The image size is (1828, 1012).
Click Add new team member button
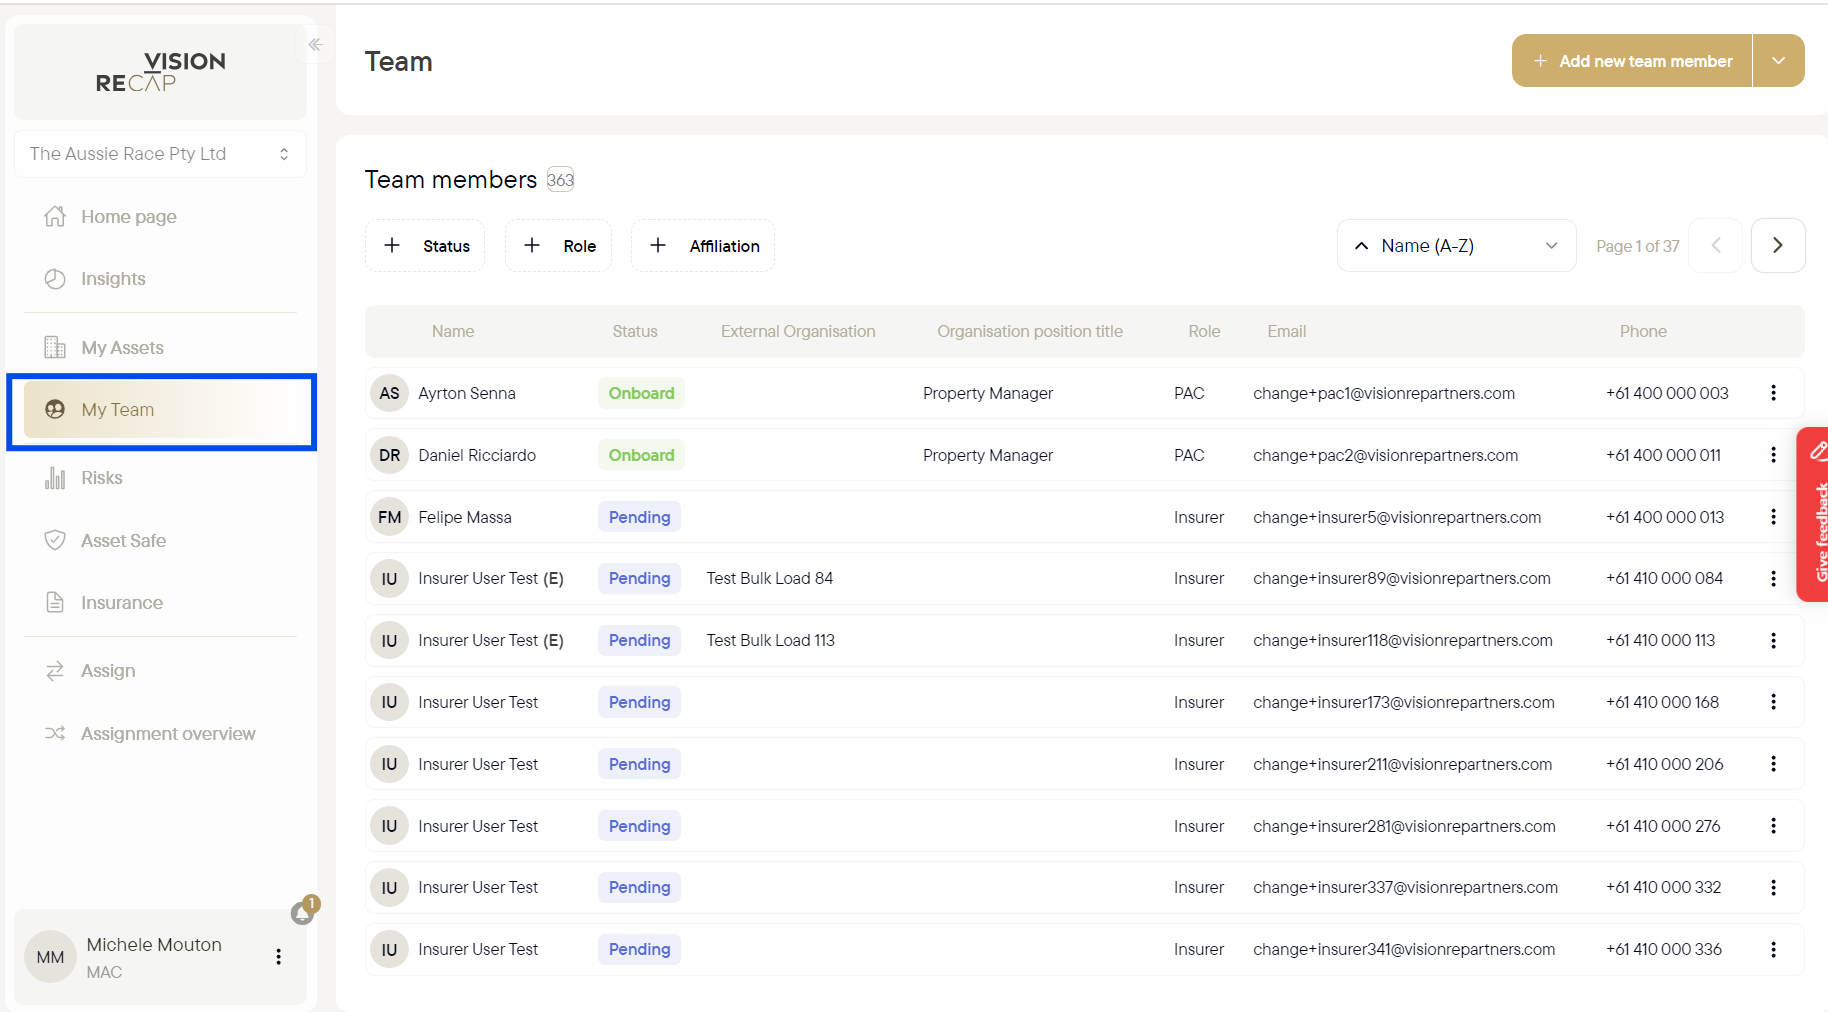tap(1632, 61)
